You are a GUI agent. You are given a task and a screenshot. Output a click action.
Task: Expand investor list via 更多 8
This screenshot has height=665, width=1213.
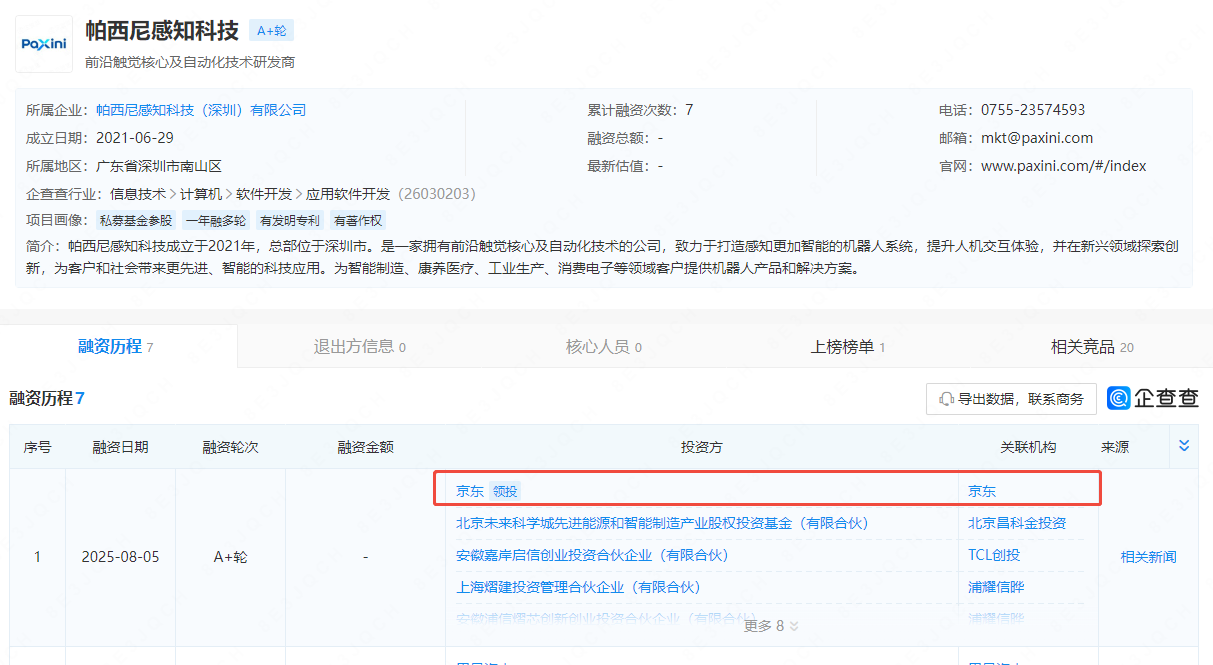(771, 626)
